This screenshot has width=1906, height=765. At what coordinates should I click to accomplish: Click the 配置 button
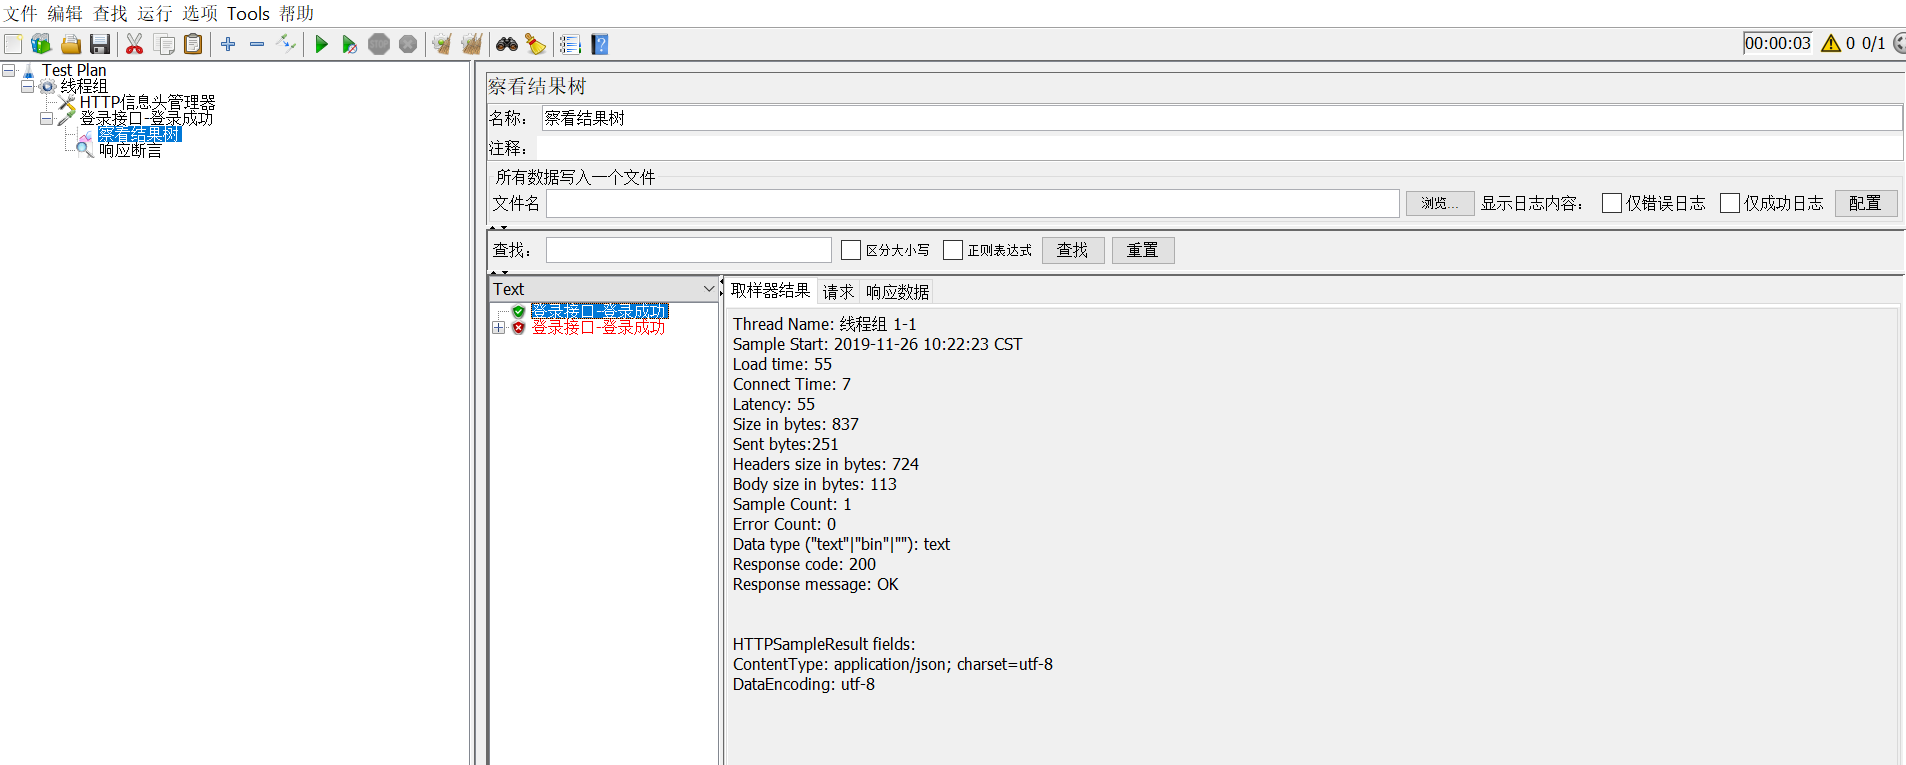[1865, 203]
